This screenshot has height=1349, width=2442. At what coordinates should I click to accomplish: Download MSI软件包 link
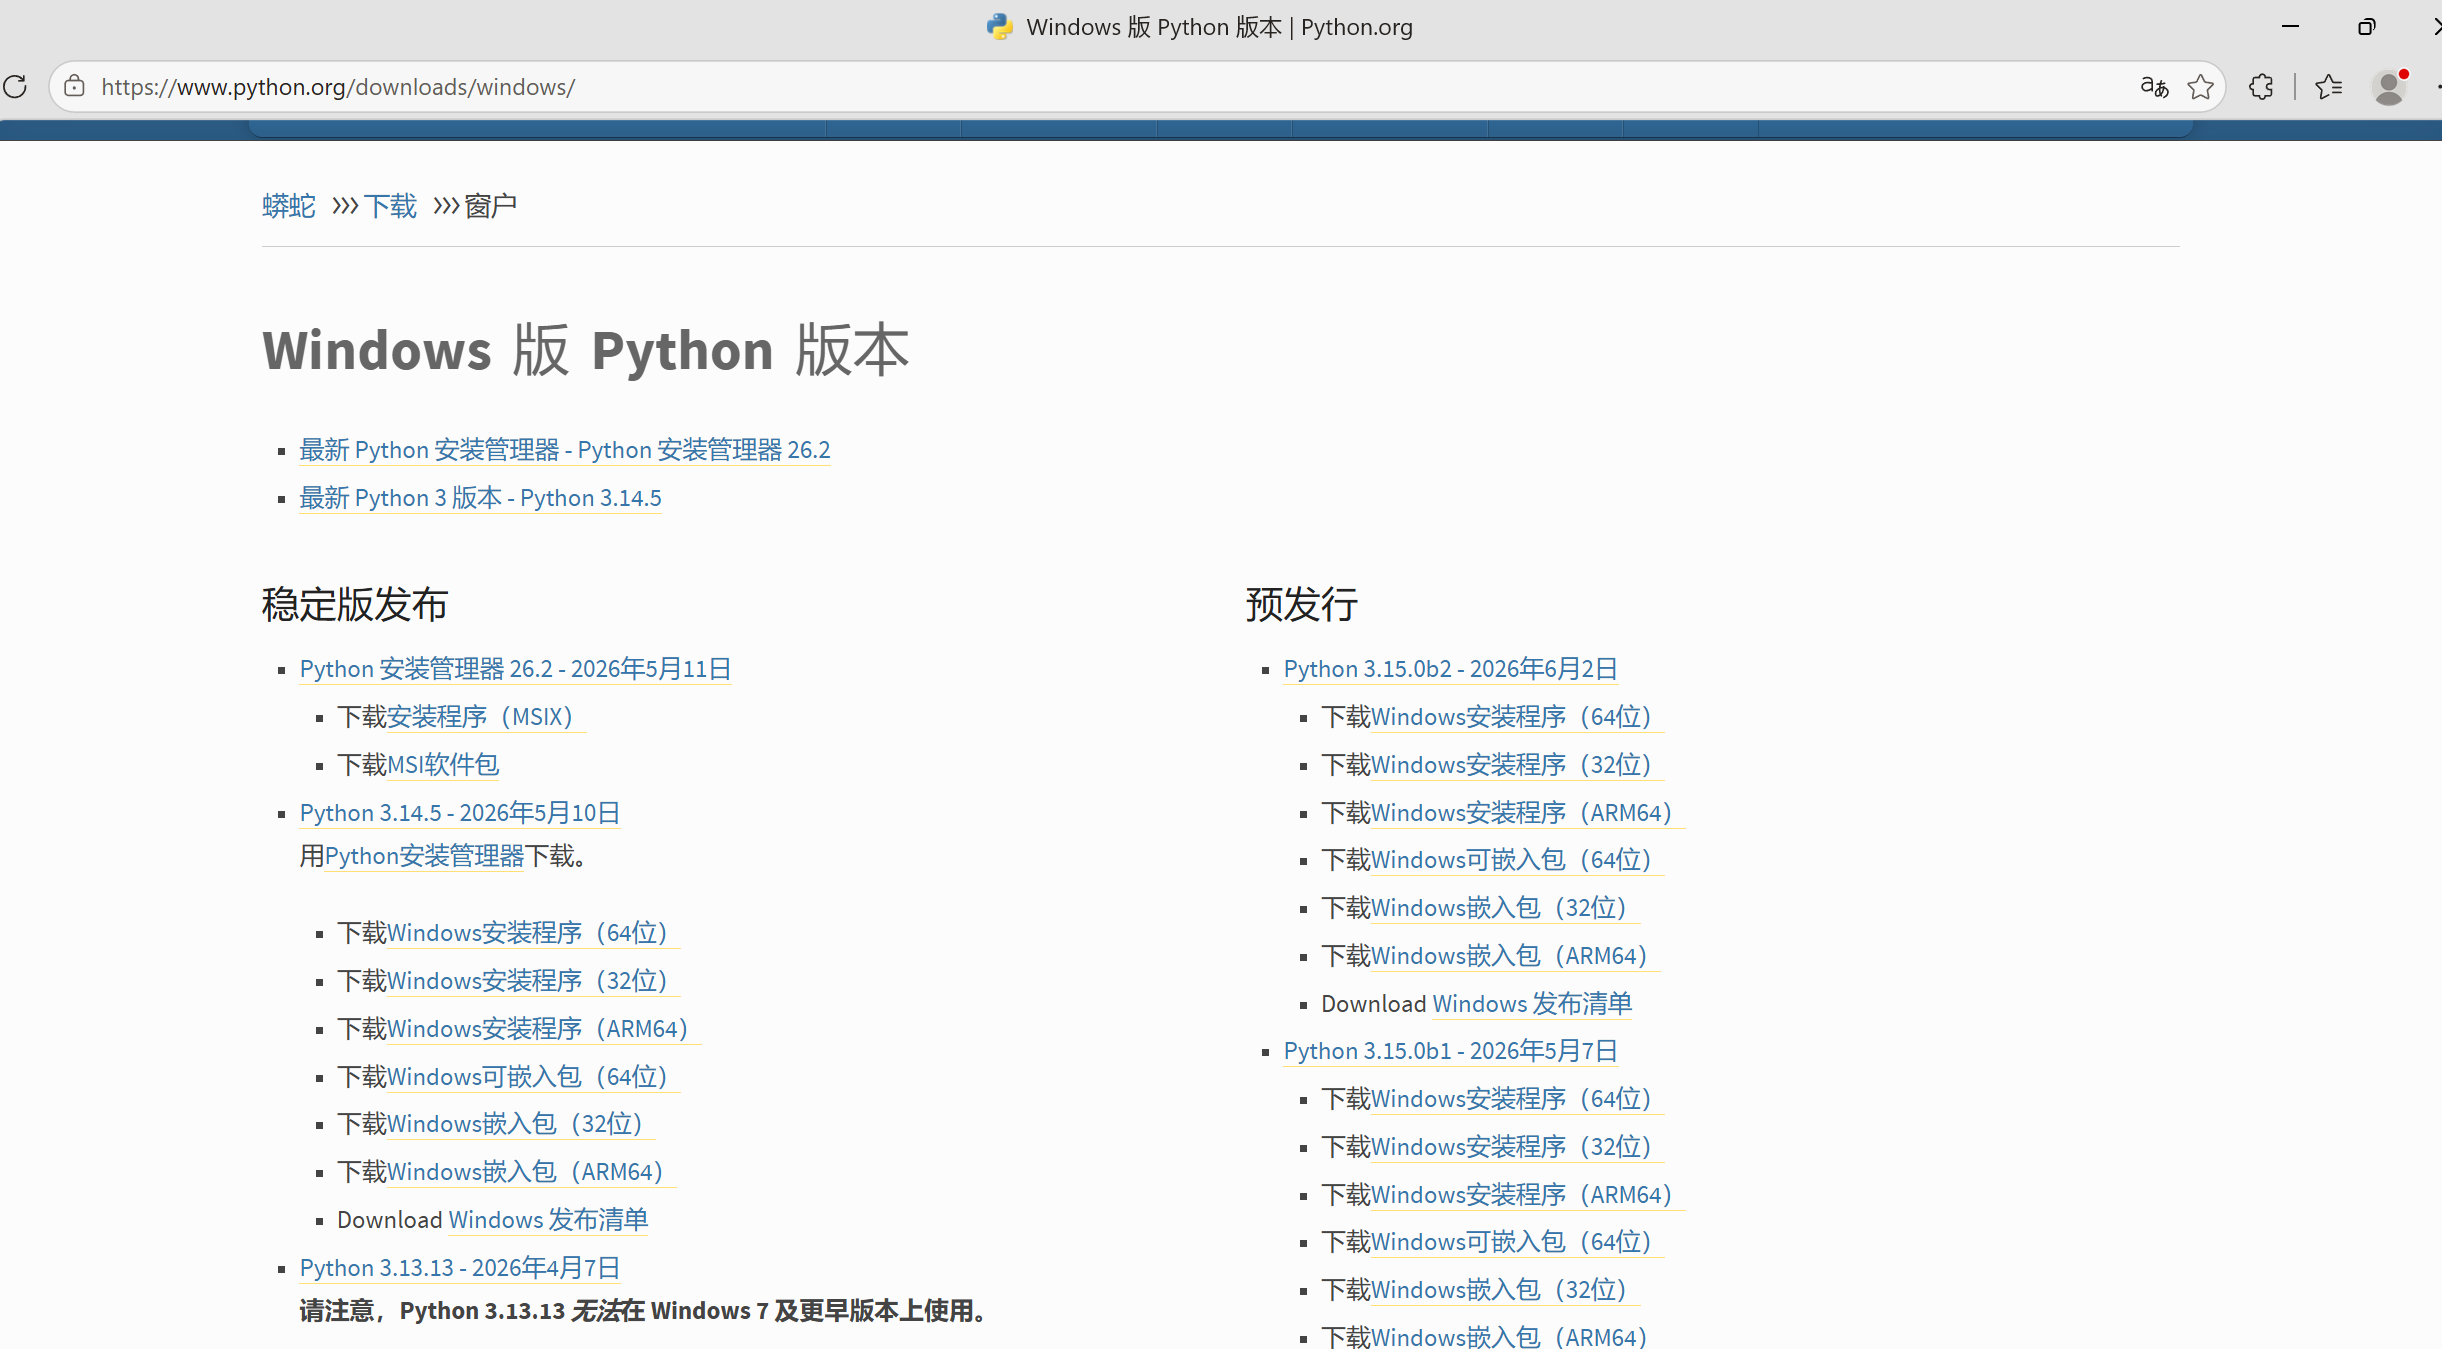pyautogui.click(x=443, y=765)
